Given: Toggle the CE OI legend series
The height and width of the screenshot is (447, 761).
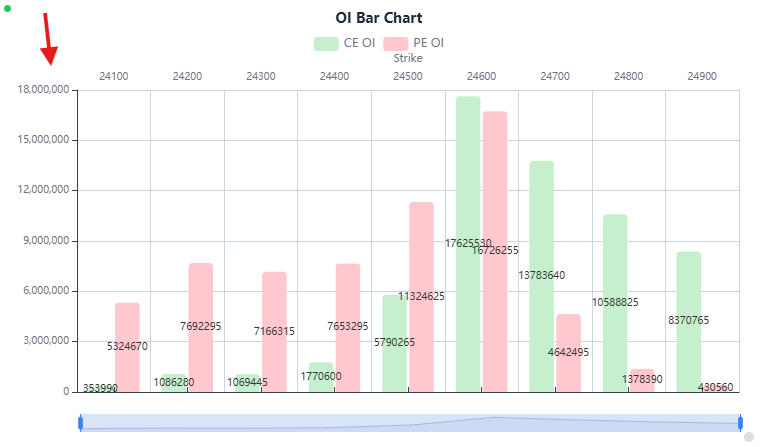Looking at the screenshot, I should click(345, 43).
